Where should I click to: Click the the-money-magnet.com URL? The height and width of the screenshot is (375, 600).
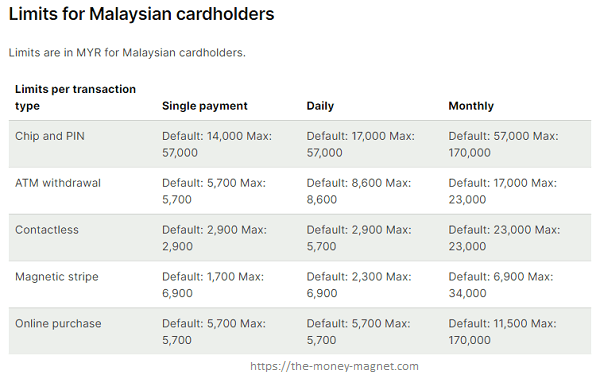(334, 366)
